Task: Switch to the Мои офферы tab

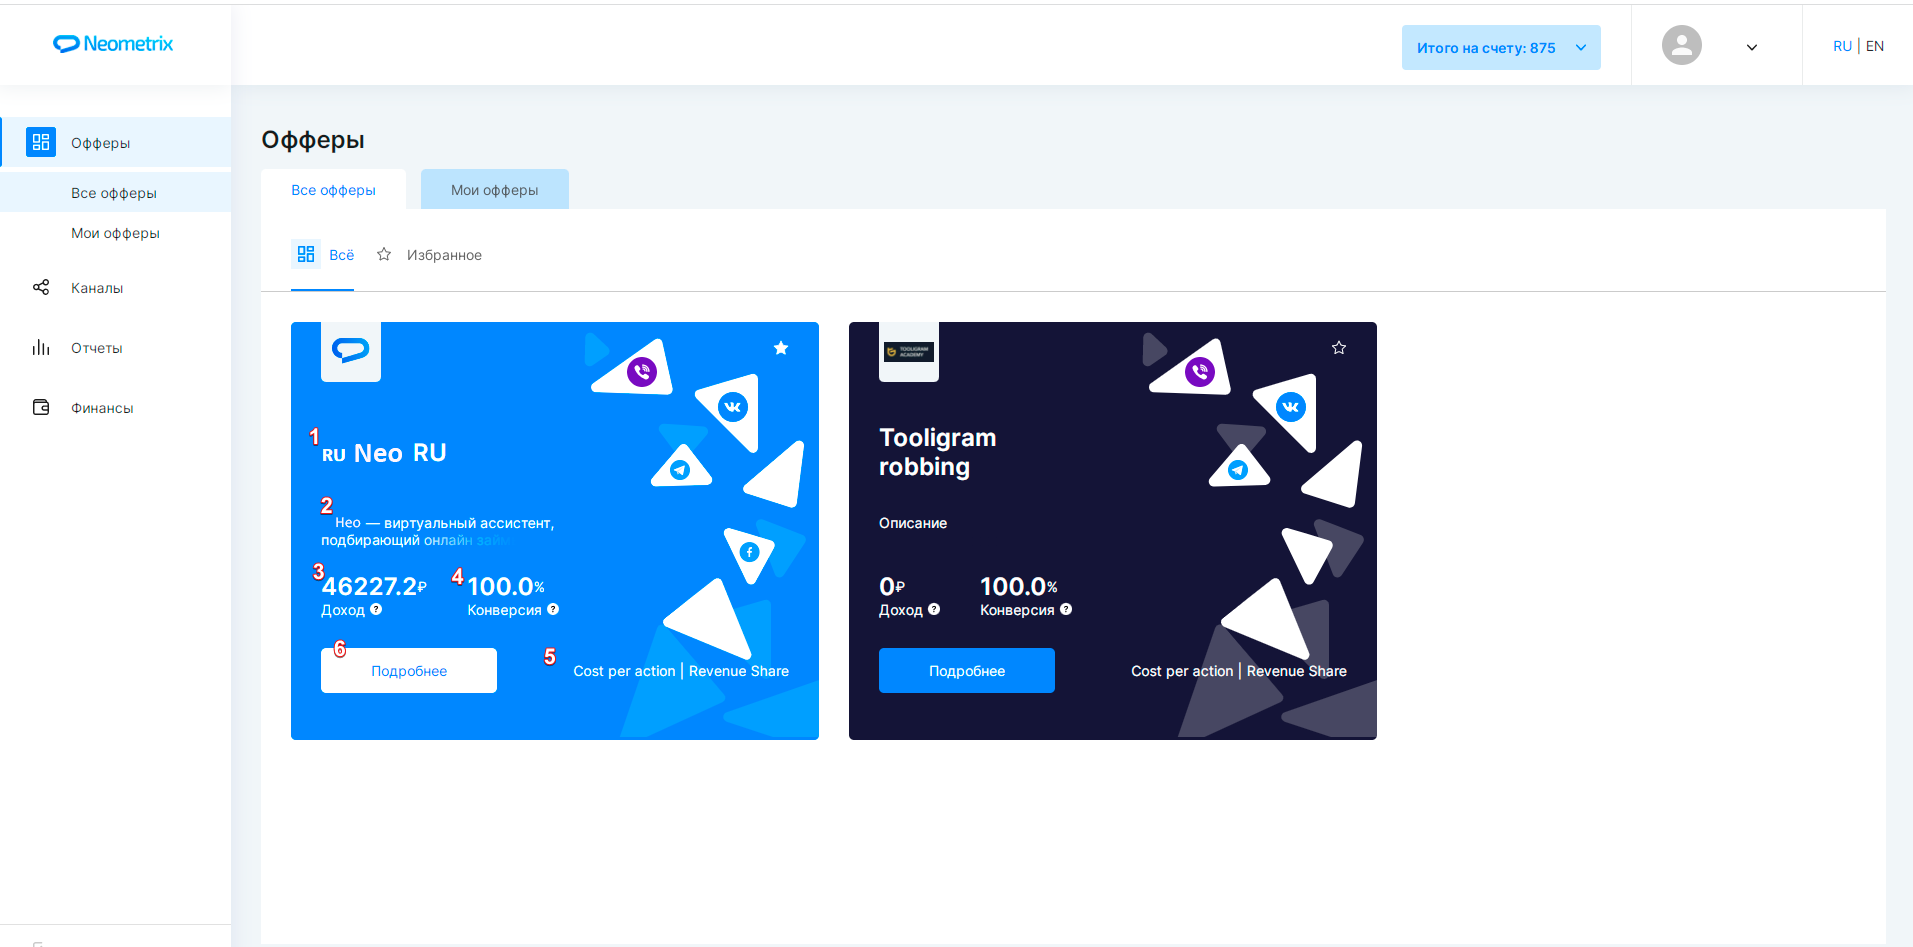Action: click(494, 190)
